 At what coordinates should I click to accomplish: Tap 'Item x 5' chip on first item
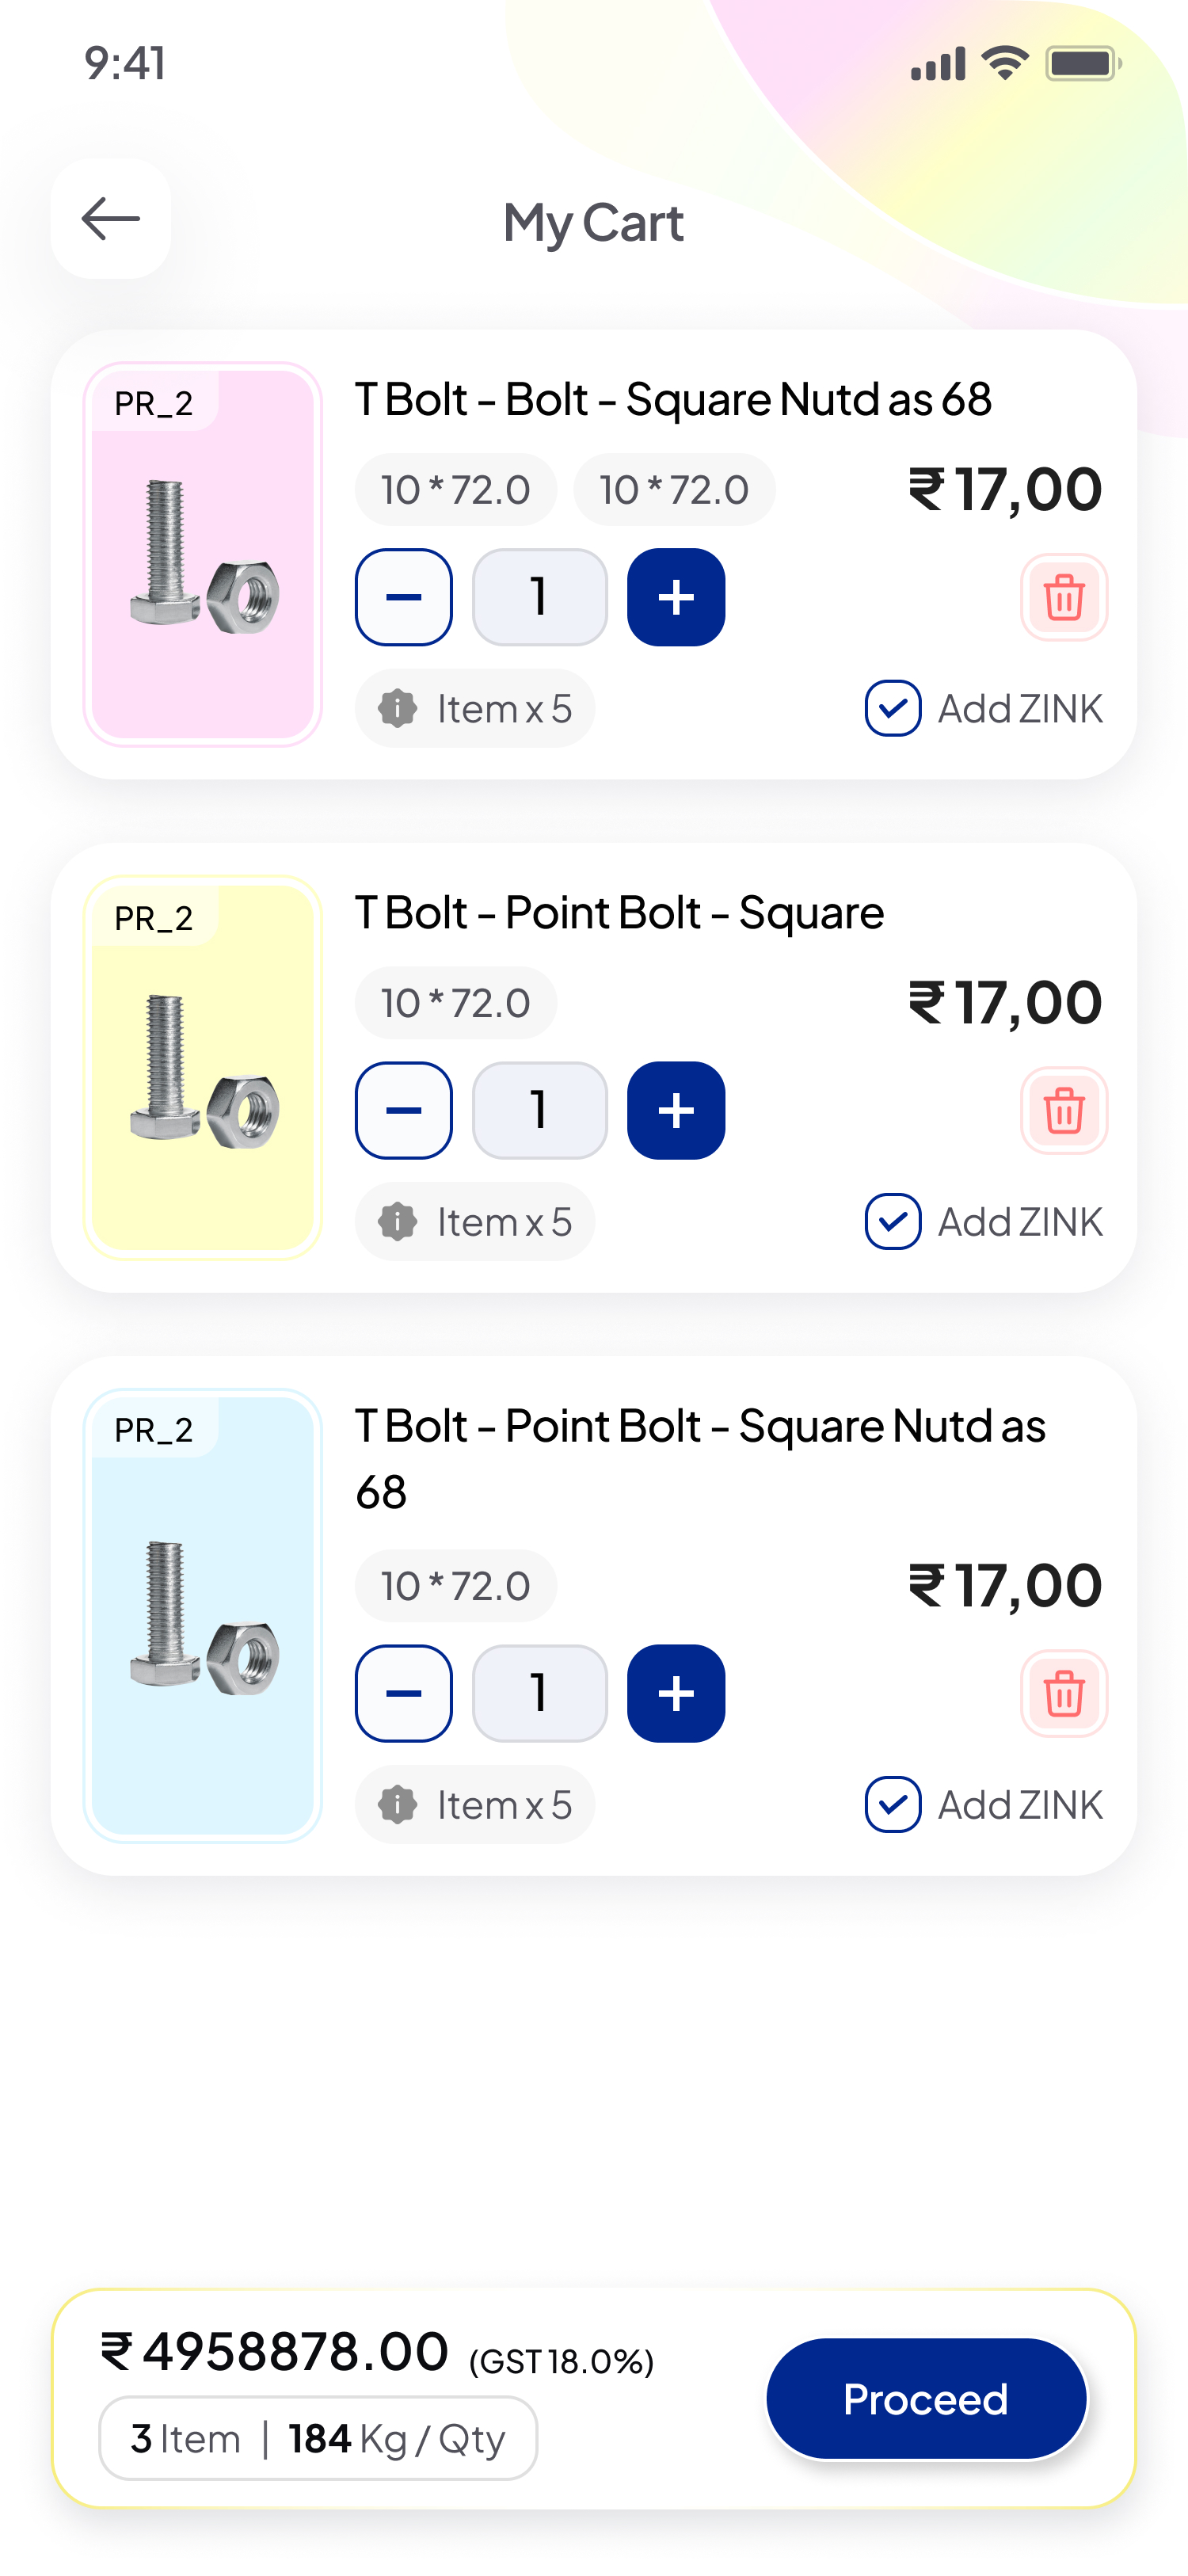pos(475,709)
